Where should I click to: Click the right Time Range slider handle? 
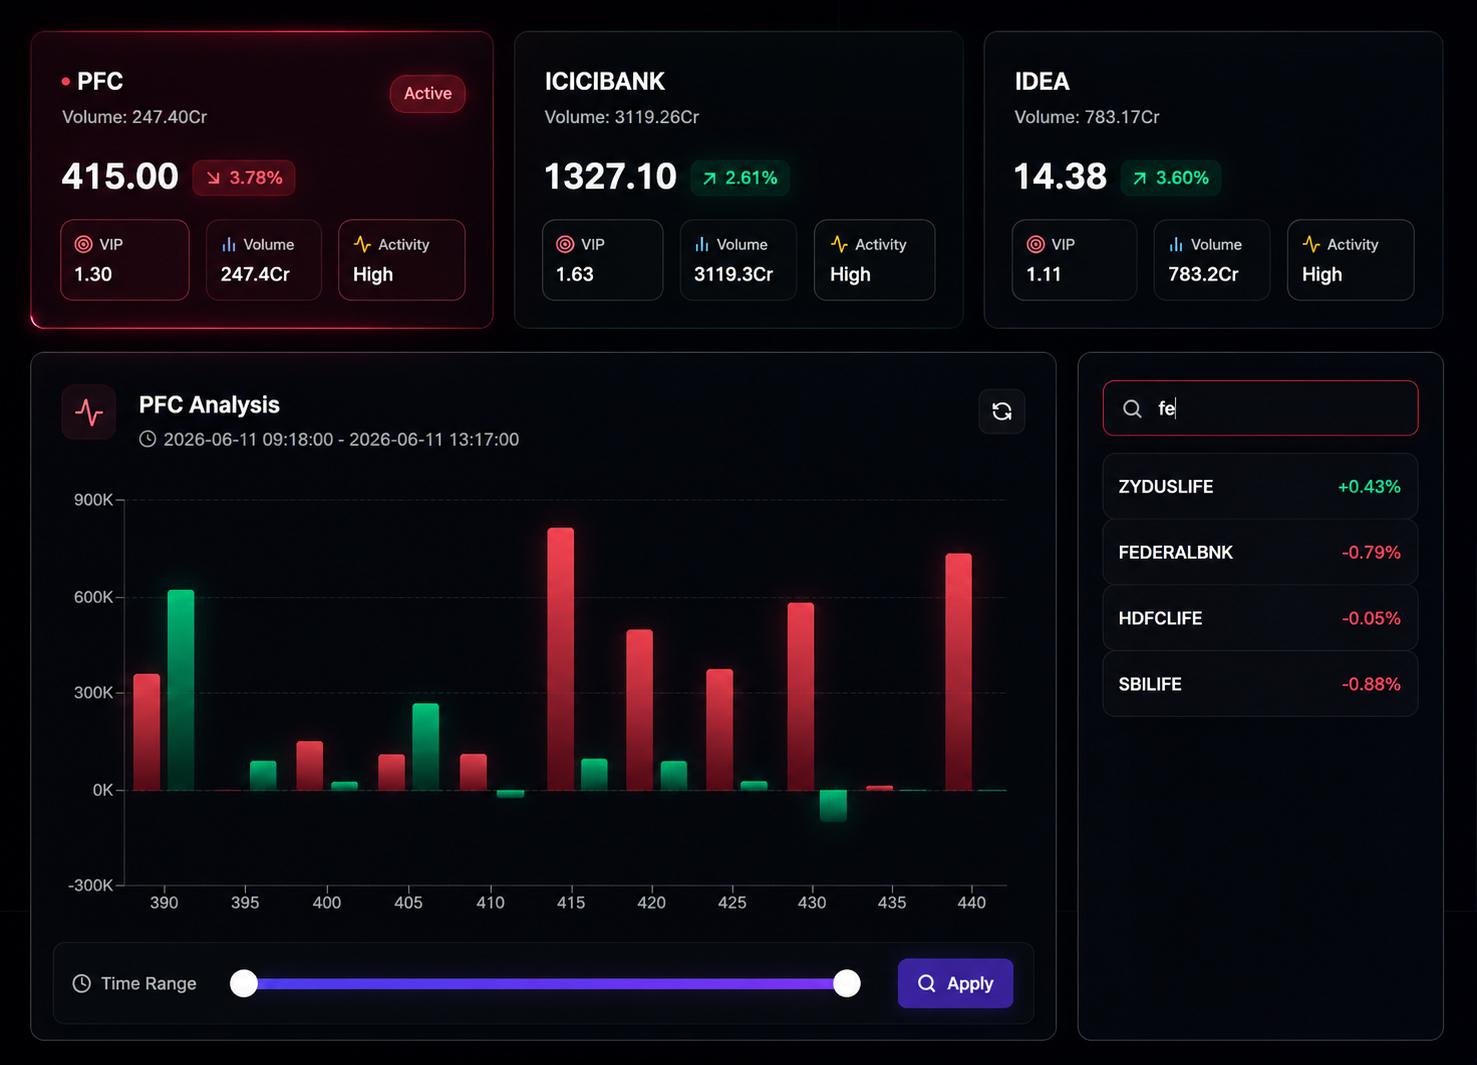847,983
